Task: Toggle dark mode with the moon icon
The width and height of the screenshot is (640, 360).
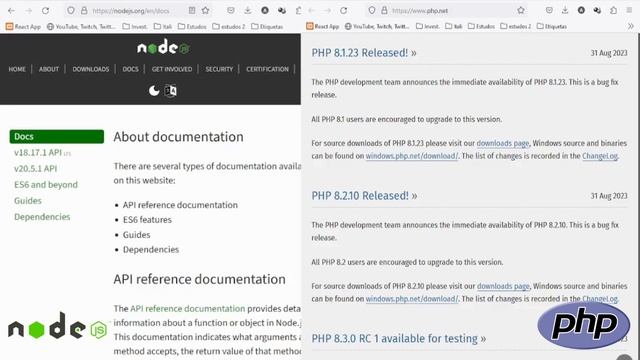Action: point(154,91)
